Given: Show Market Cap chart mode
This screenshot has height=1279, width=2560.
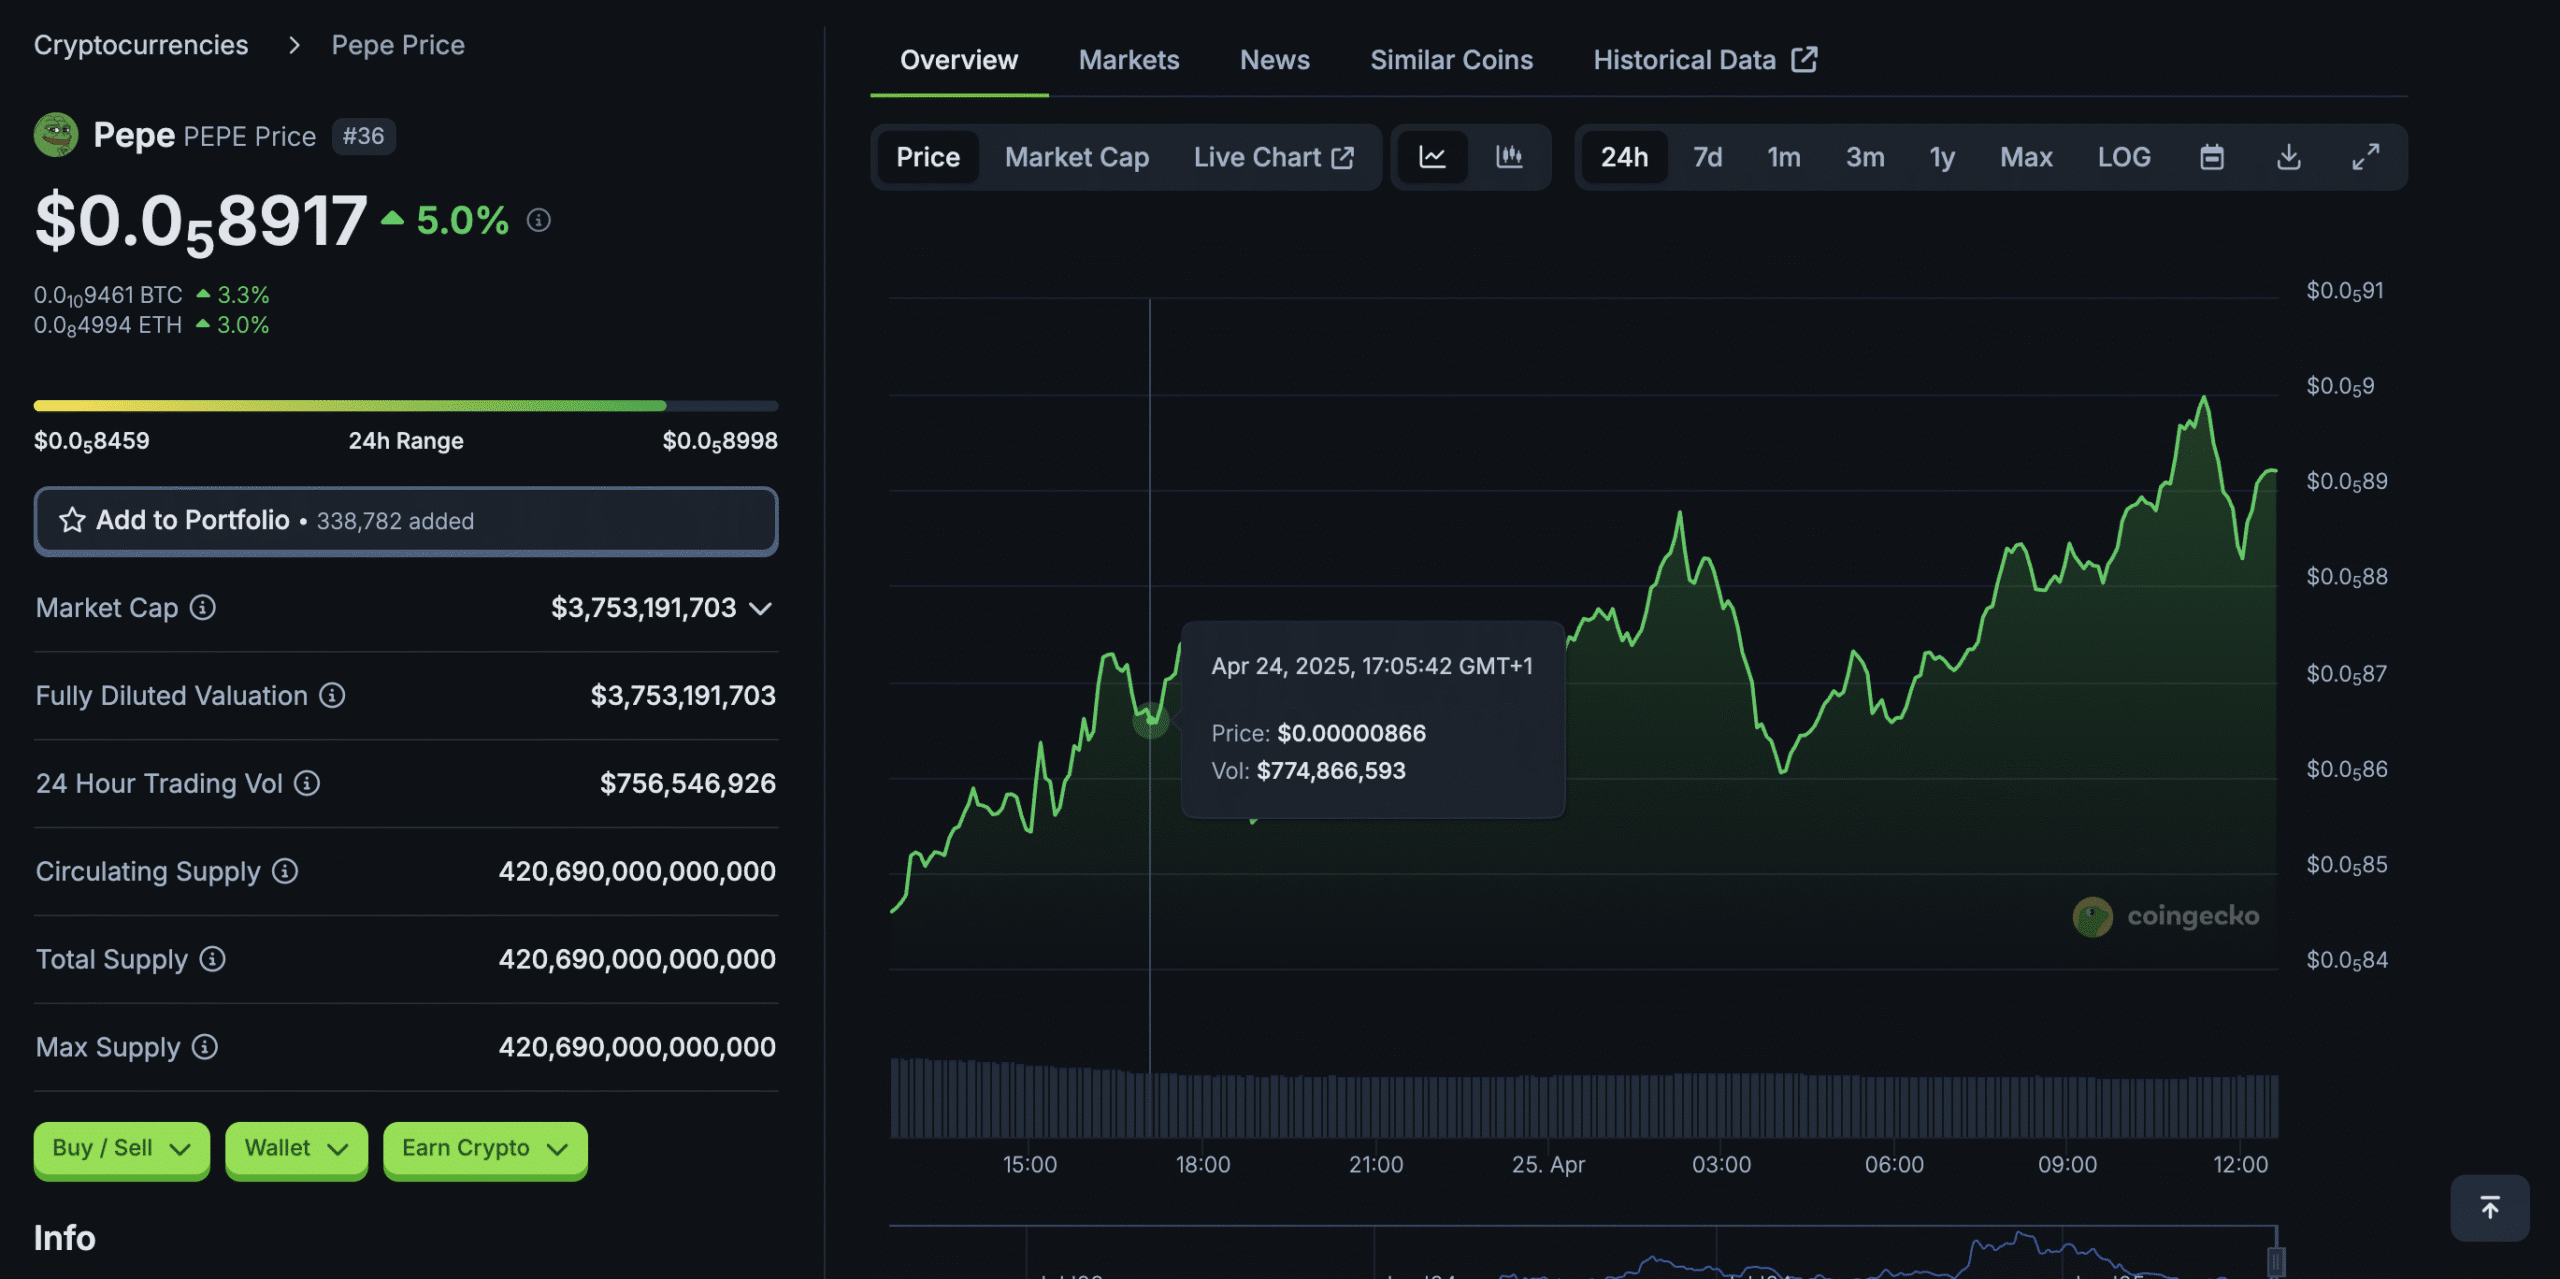Looking at the screenshot, I should (x=1077, y=157).
